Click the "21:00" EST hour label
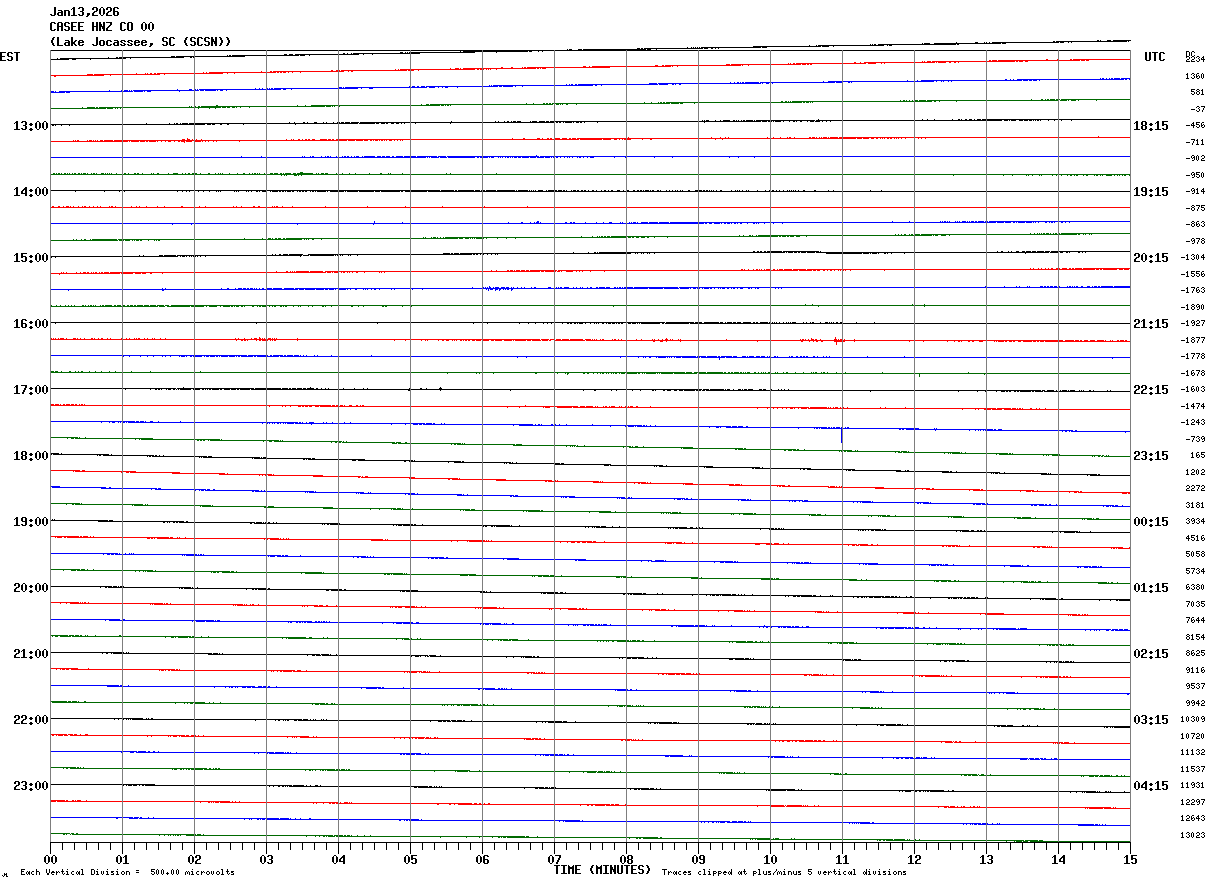The height and width of the screenshot is (886, 1210). [30, 654]
